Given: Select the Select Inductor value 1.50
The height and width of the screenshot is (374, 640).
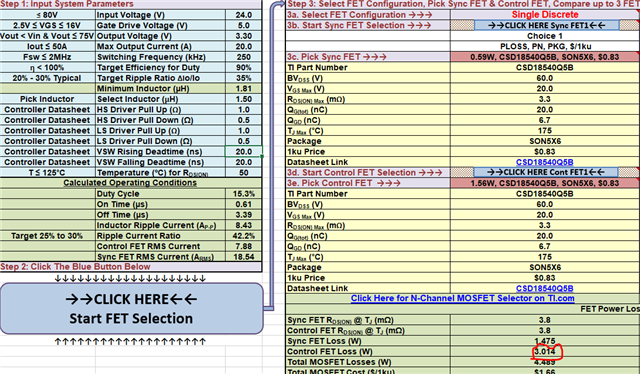Looking at the screenshot, I should pos(244,99).
